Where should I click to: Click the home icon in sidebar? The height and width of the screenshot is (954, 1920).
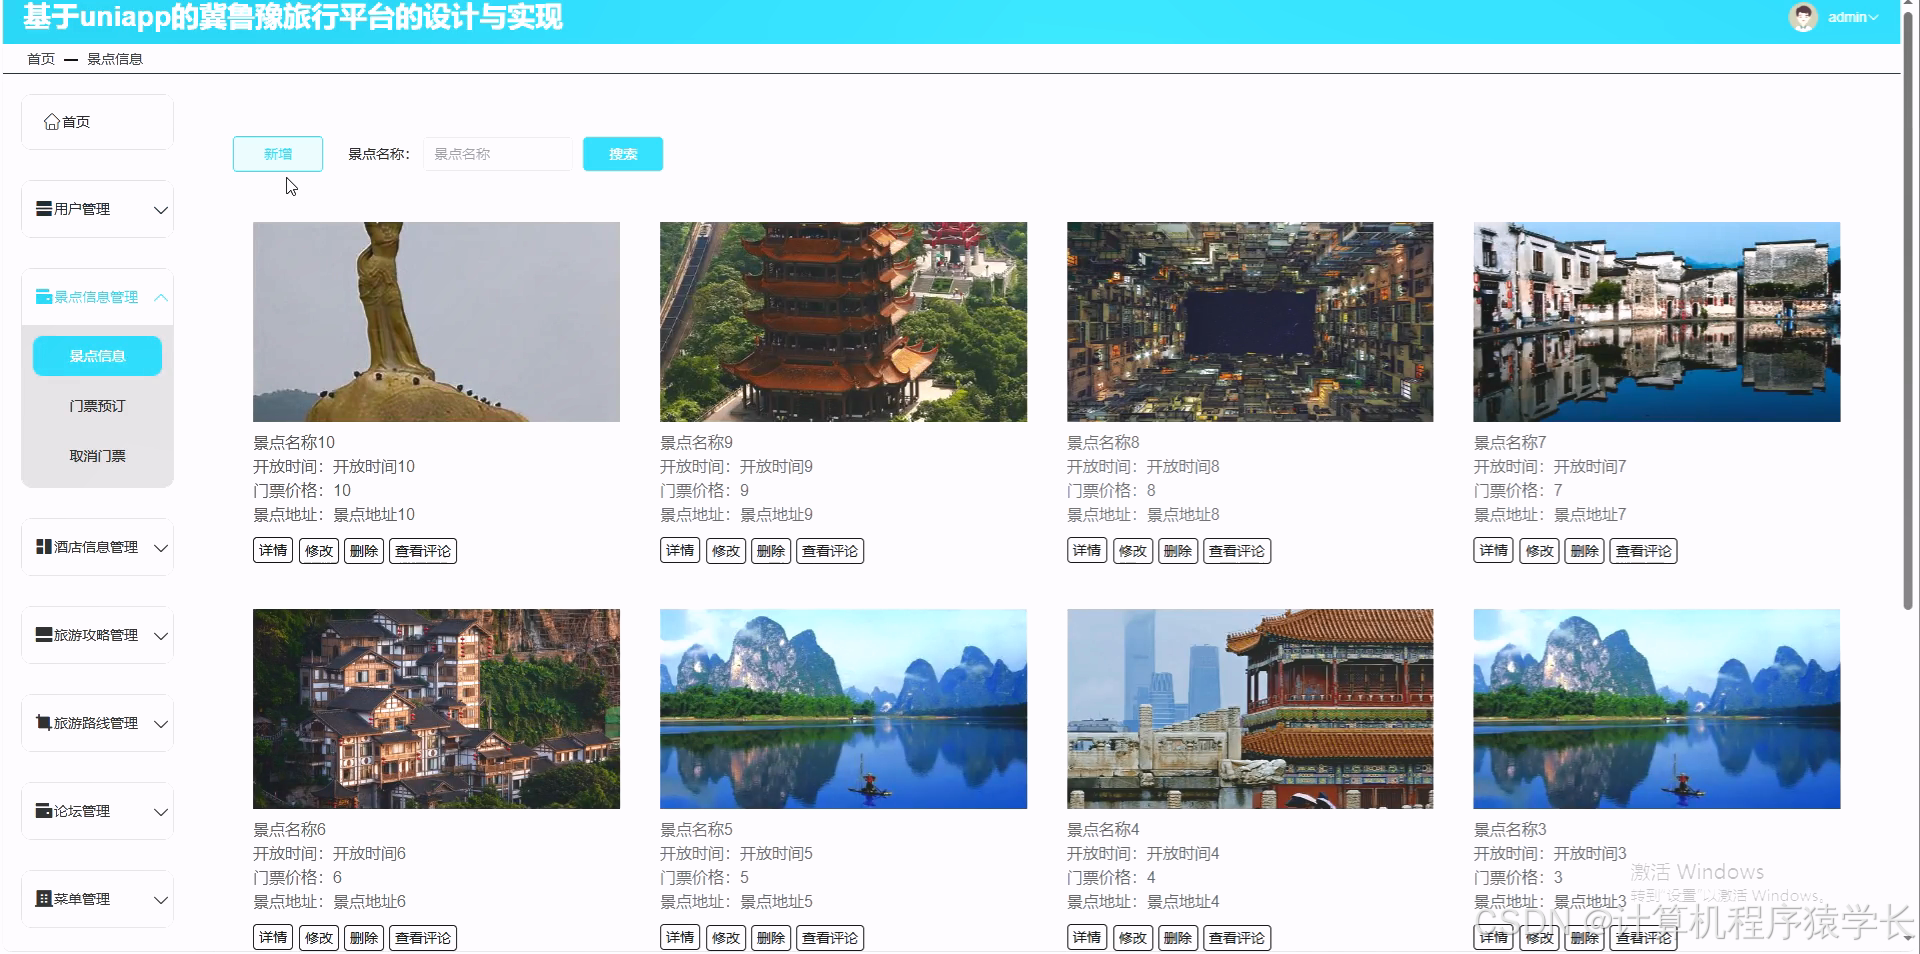point(51,122)
